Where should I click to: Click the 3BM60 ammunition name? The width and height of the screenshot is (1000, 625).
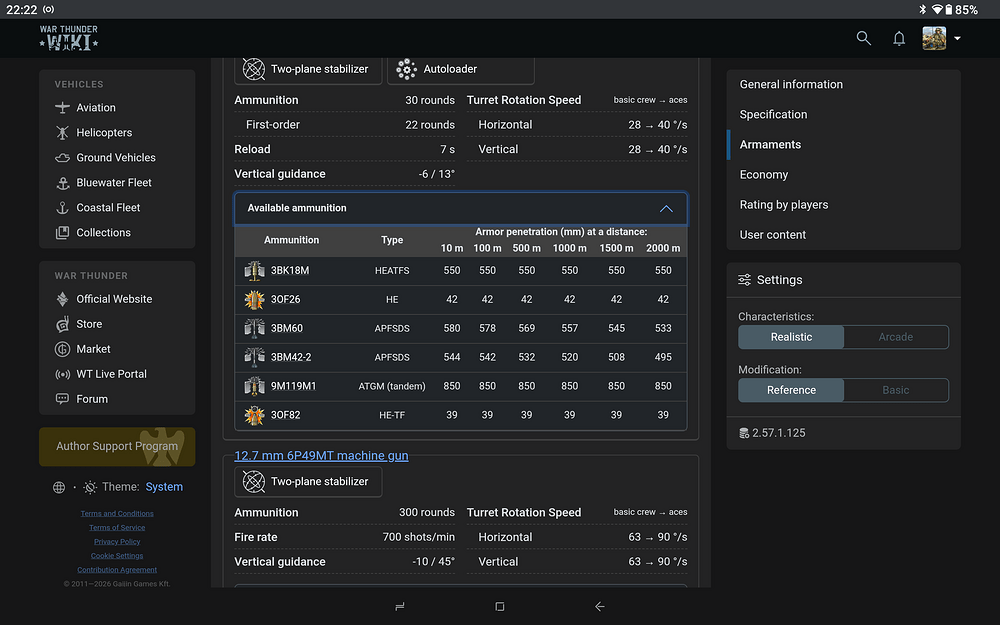[x=286, y=328]
